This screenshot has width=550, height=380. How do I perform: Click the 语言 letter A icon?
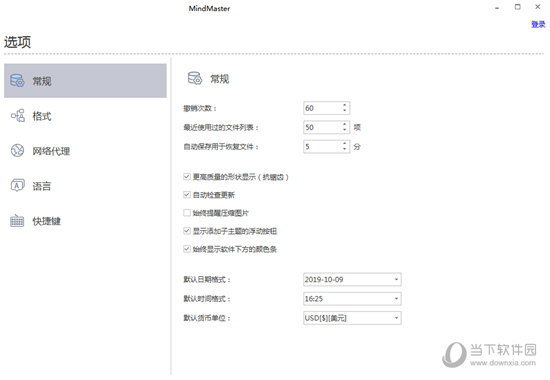tap(17, 185)
